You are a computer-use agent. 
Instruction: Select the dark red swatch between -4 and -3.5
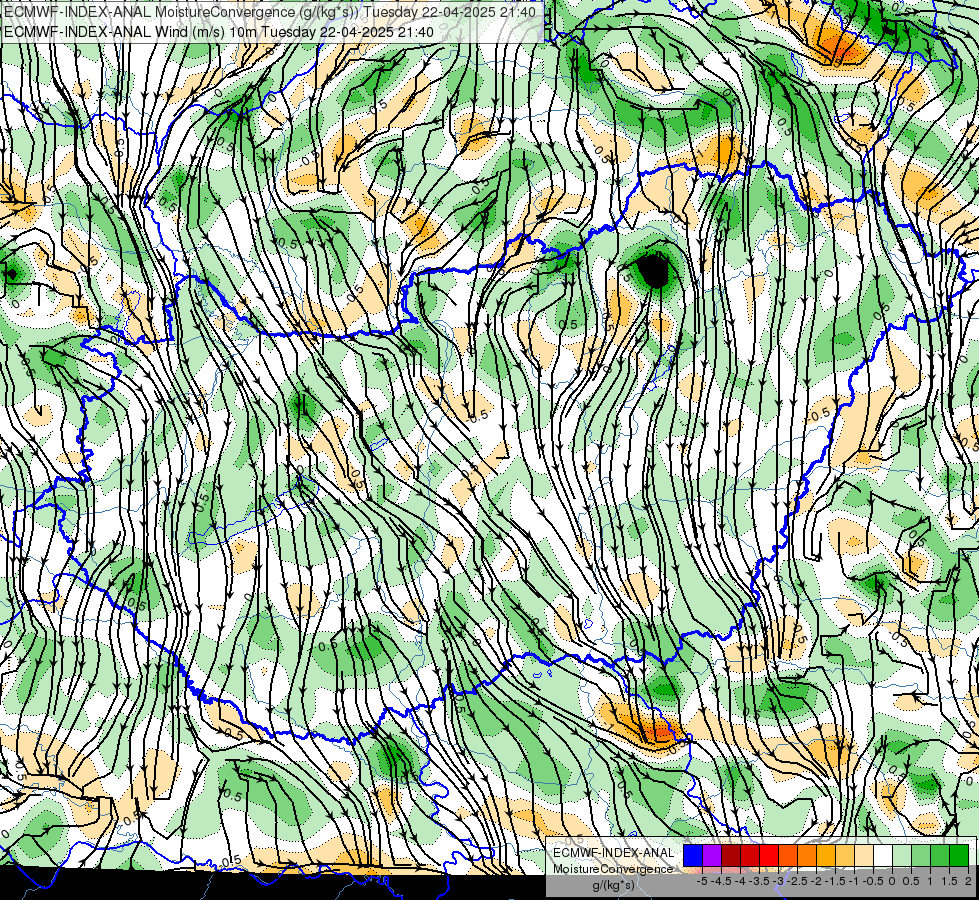pyautogui.click(x=750, y=855)
